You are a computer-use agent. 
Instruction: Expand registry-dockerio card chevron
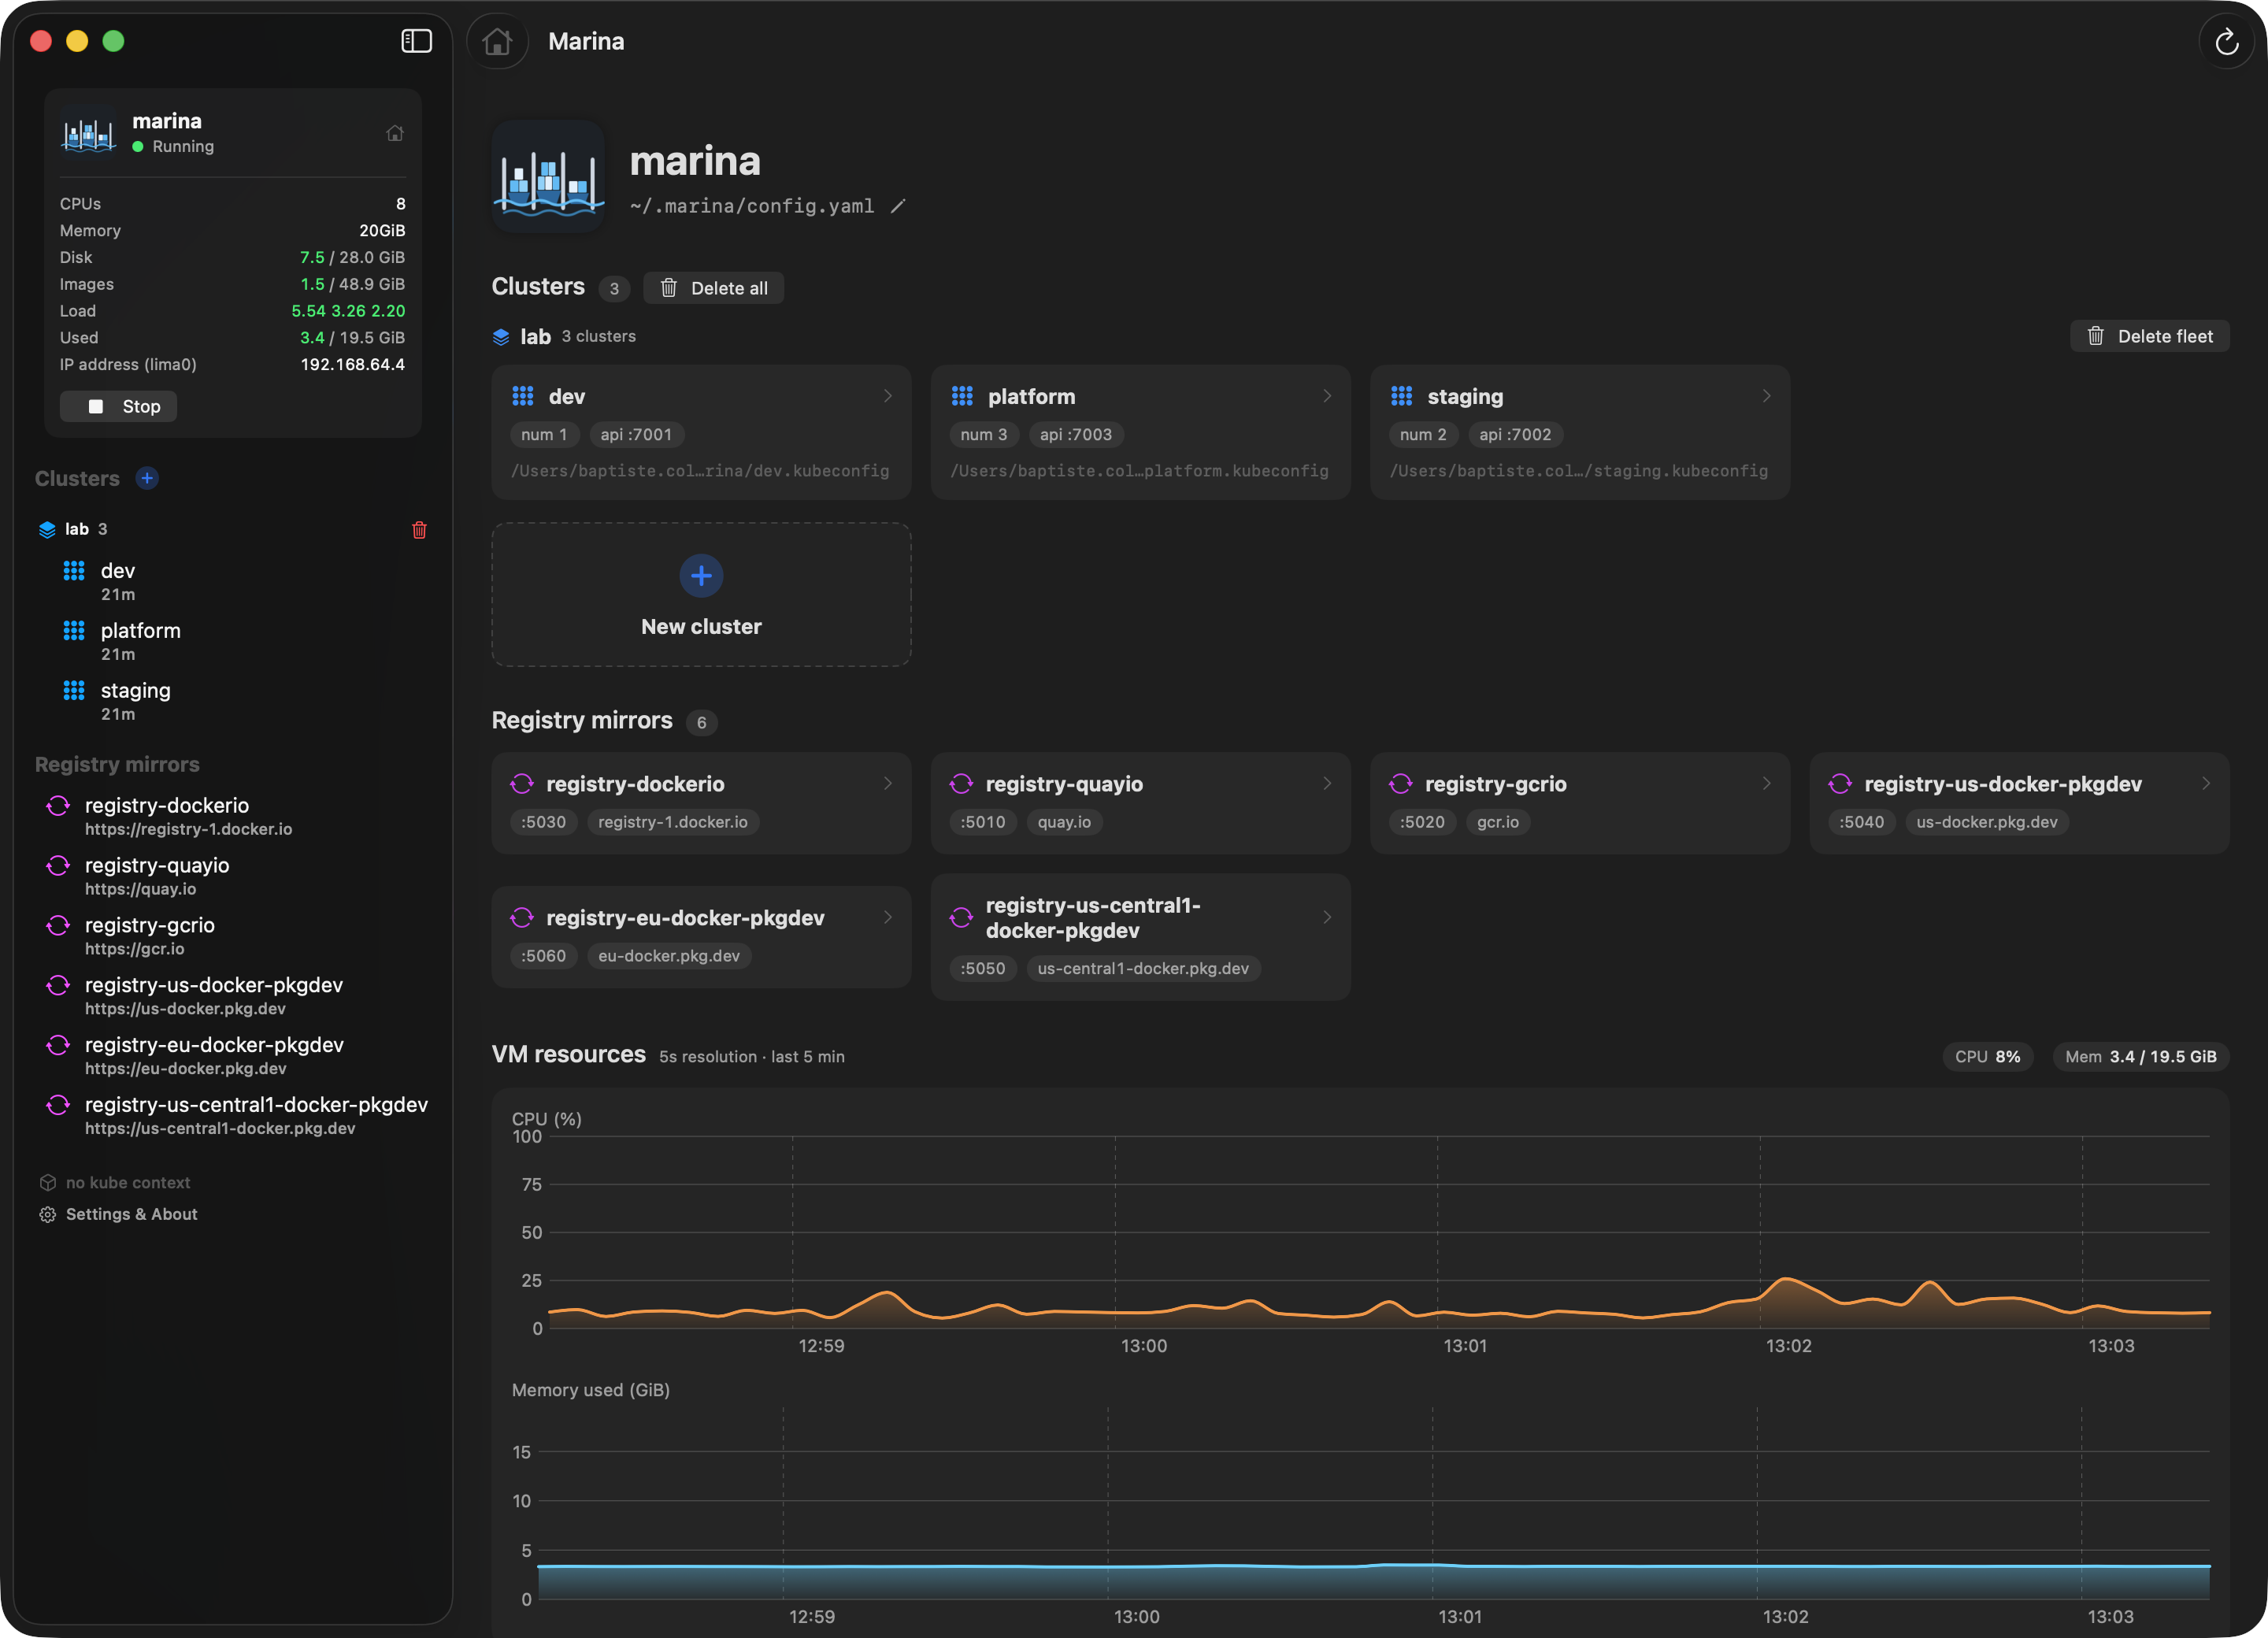pyautogui.click(x=887, y=784)
